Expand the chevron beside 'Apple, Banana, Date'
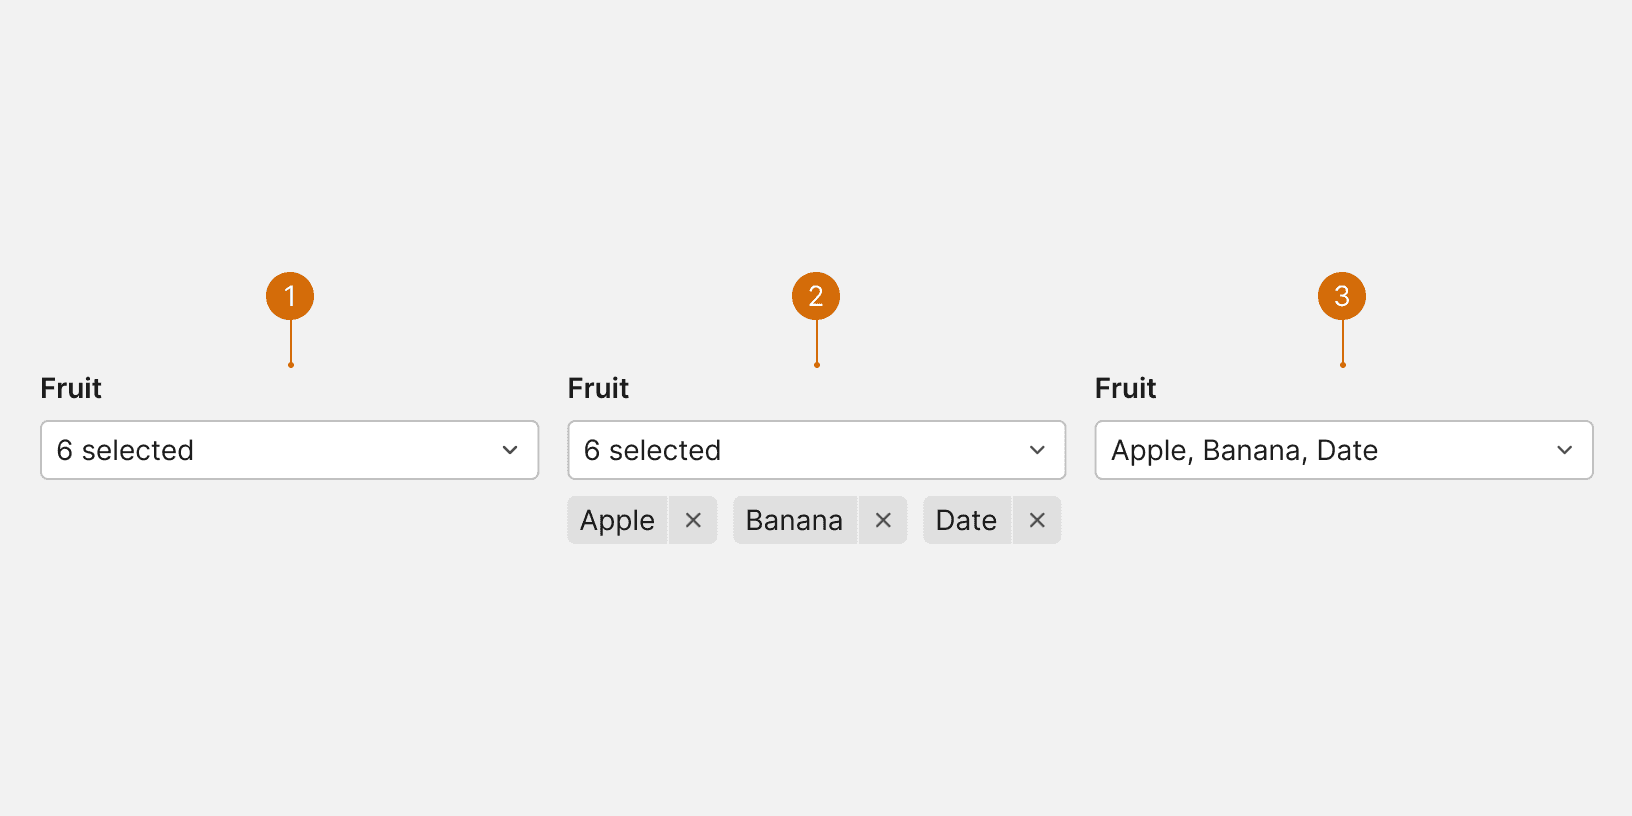 click(x=1565, y=450)
